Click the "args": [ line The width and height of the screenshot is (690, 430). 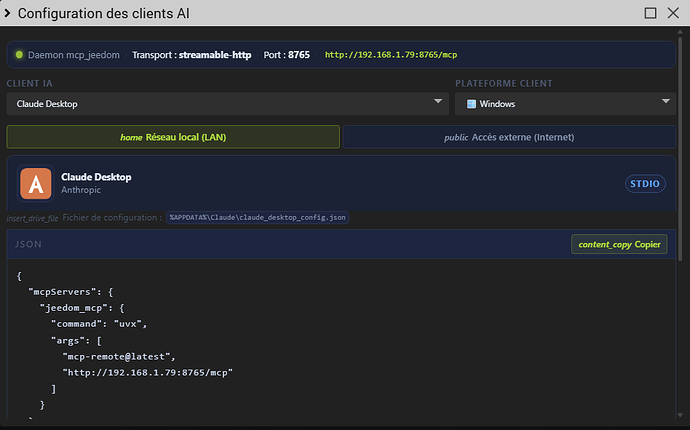(x=76, y=341)
